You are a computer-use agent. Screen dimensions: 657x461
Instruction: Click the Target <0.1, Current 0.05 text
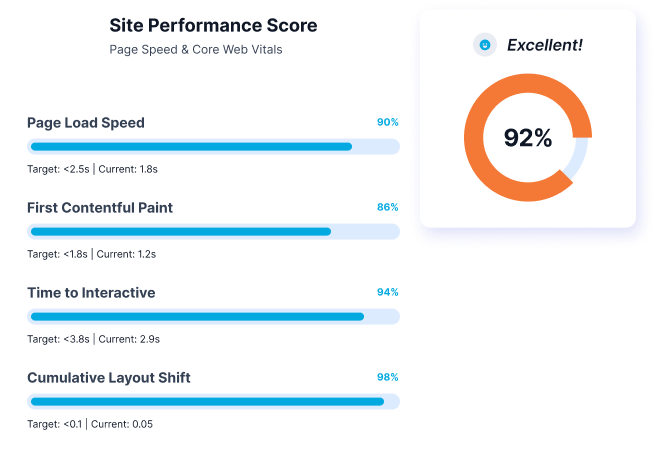[90, 424]
